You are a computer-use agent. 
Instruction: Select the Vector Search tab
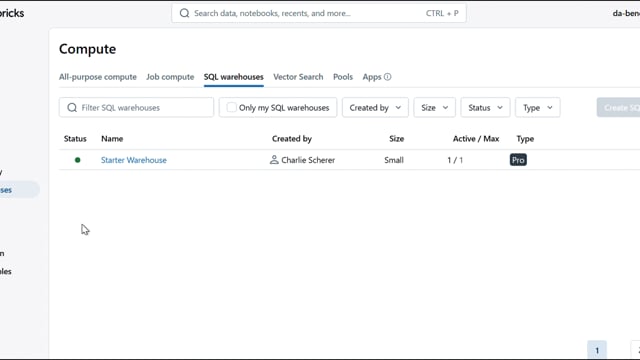pos(298,77)
